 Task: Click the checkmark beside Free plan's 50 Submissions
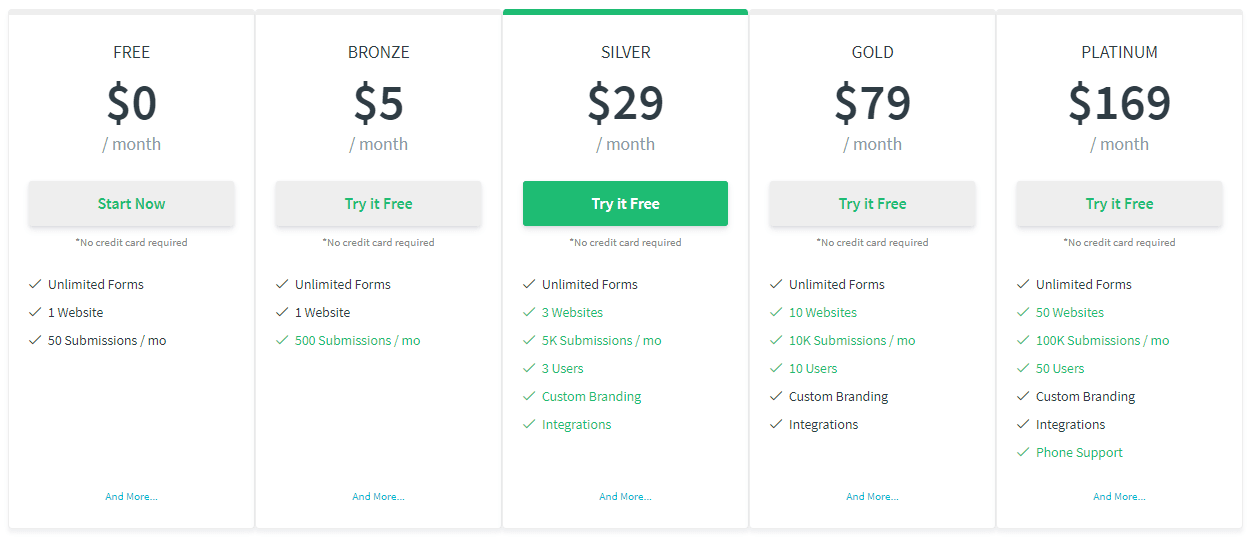tap(35, 341)
